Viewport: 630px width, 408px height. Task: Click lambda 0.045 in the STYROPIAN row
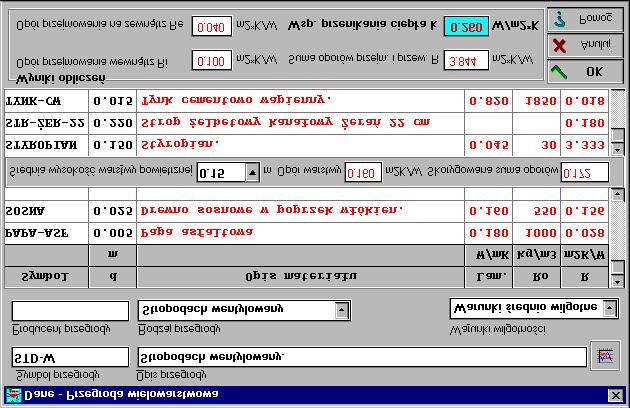[x=489, y=145]
